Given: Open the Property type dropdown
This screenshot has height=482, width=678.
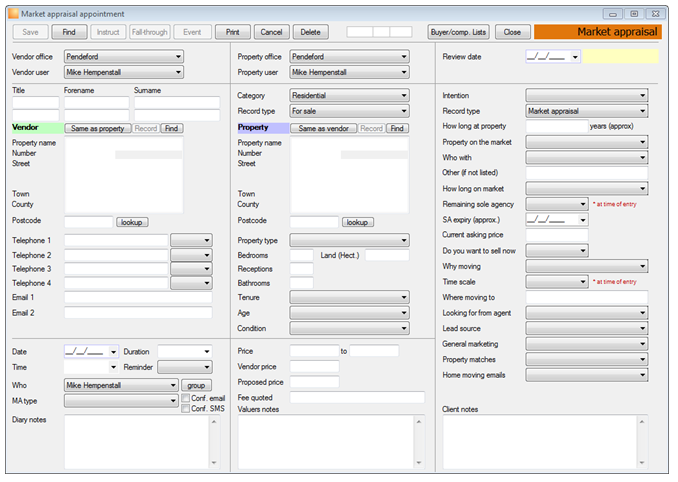Looking at the screenshot, I should (349, 240).
